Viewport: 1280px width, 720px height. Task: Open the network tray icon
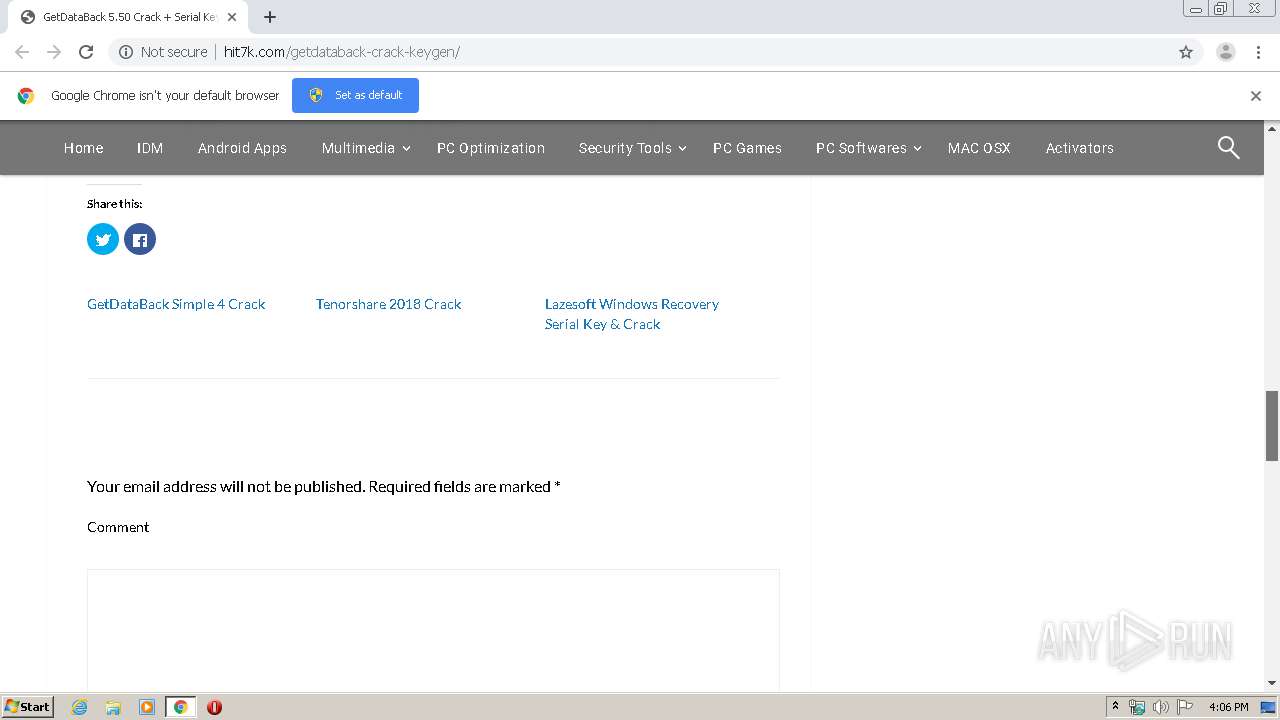pyautogui.click(x=1137, y=707)
